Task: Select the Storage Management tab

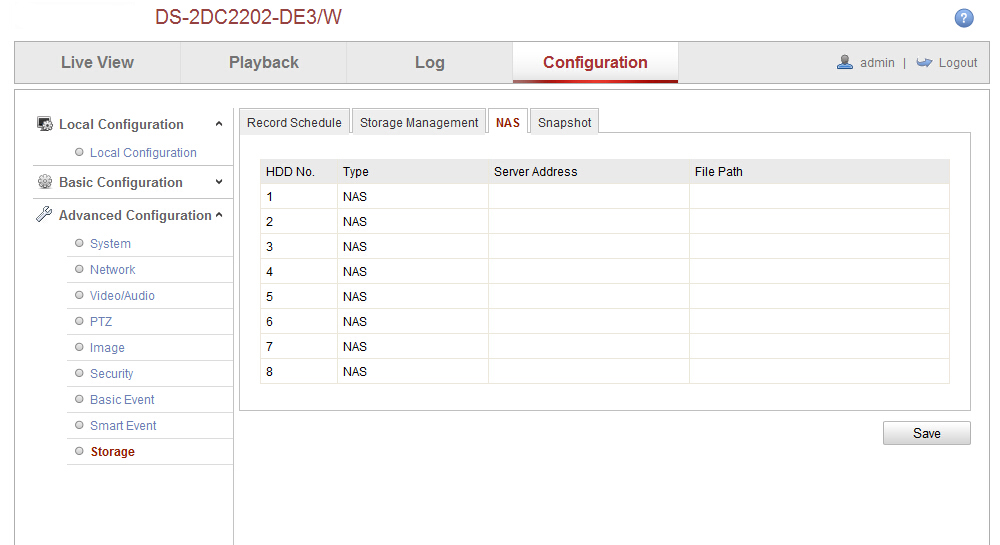Action: click(x=419, y=122)
